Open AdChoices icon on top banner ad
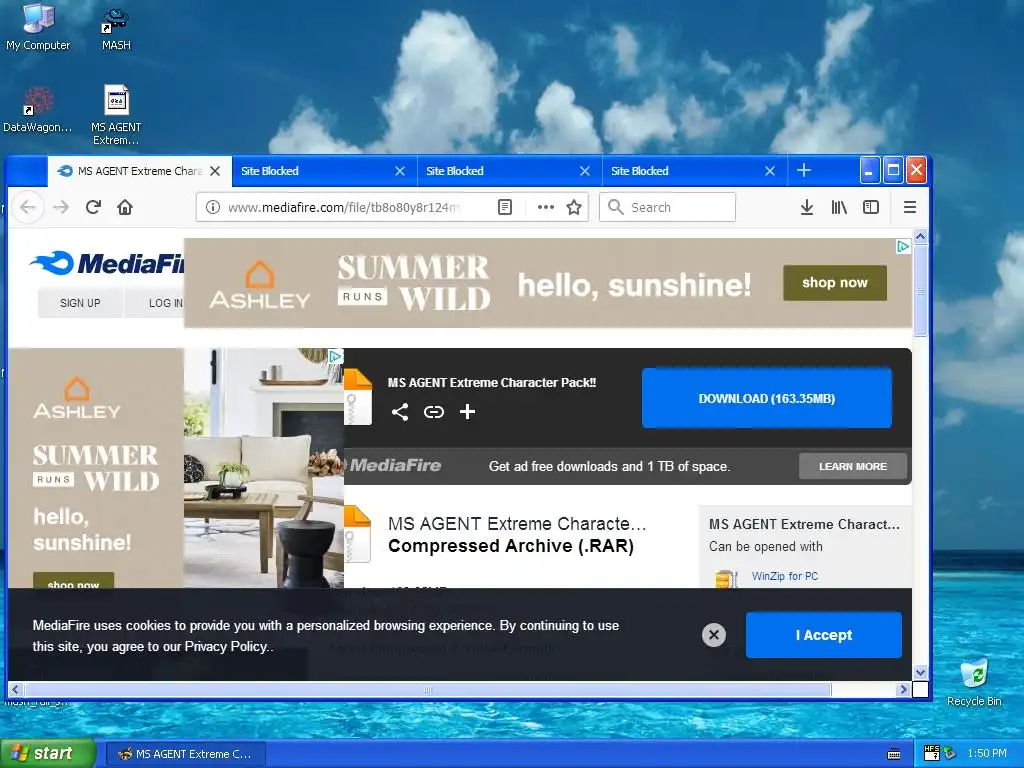The height and width of the screenshot is (768, 1024). [903, 246]
